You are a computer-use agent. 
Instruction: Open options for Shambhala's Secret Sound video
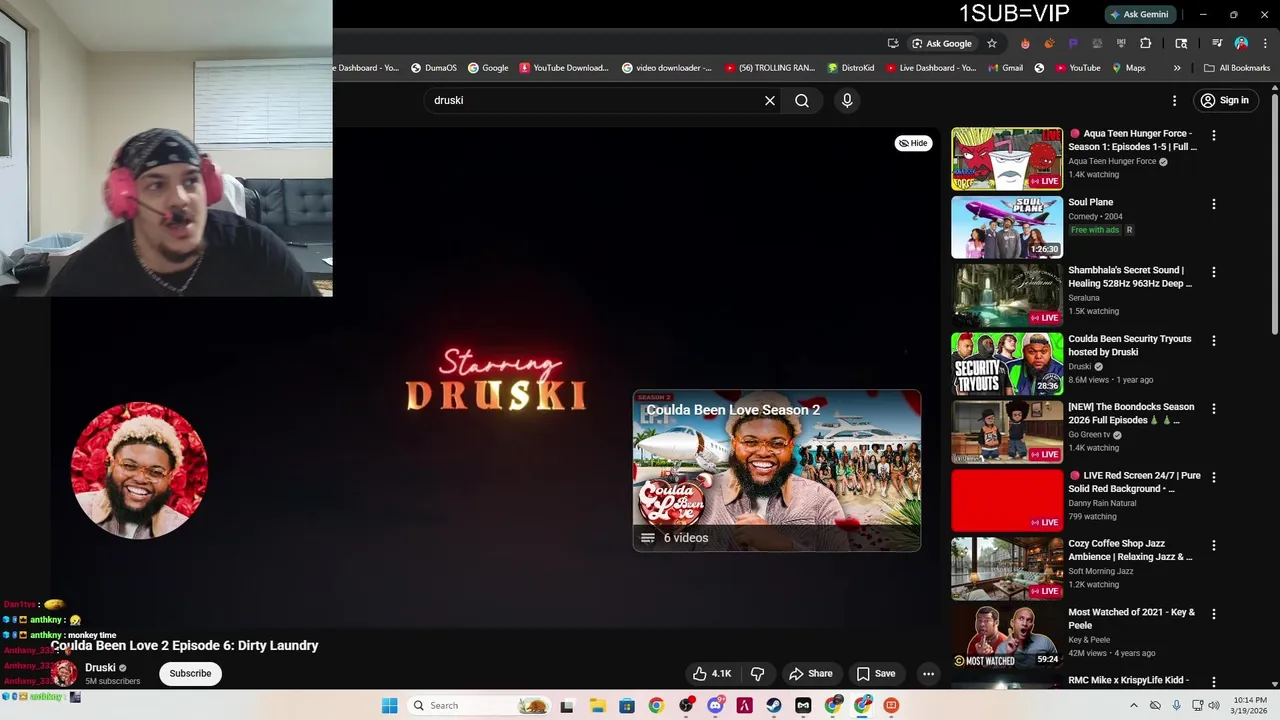tap(1214, 272)
